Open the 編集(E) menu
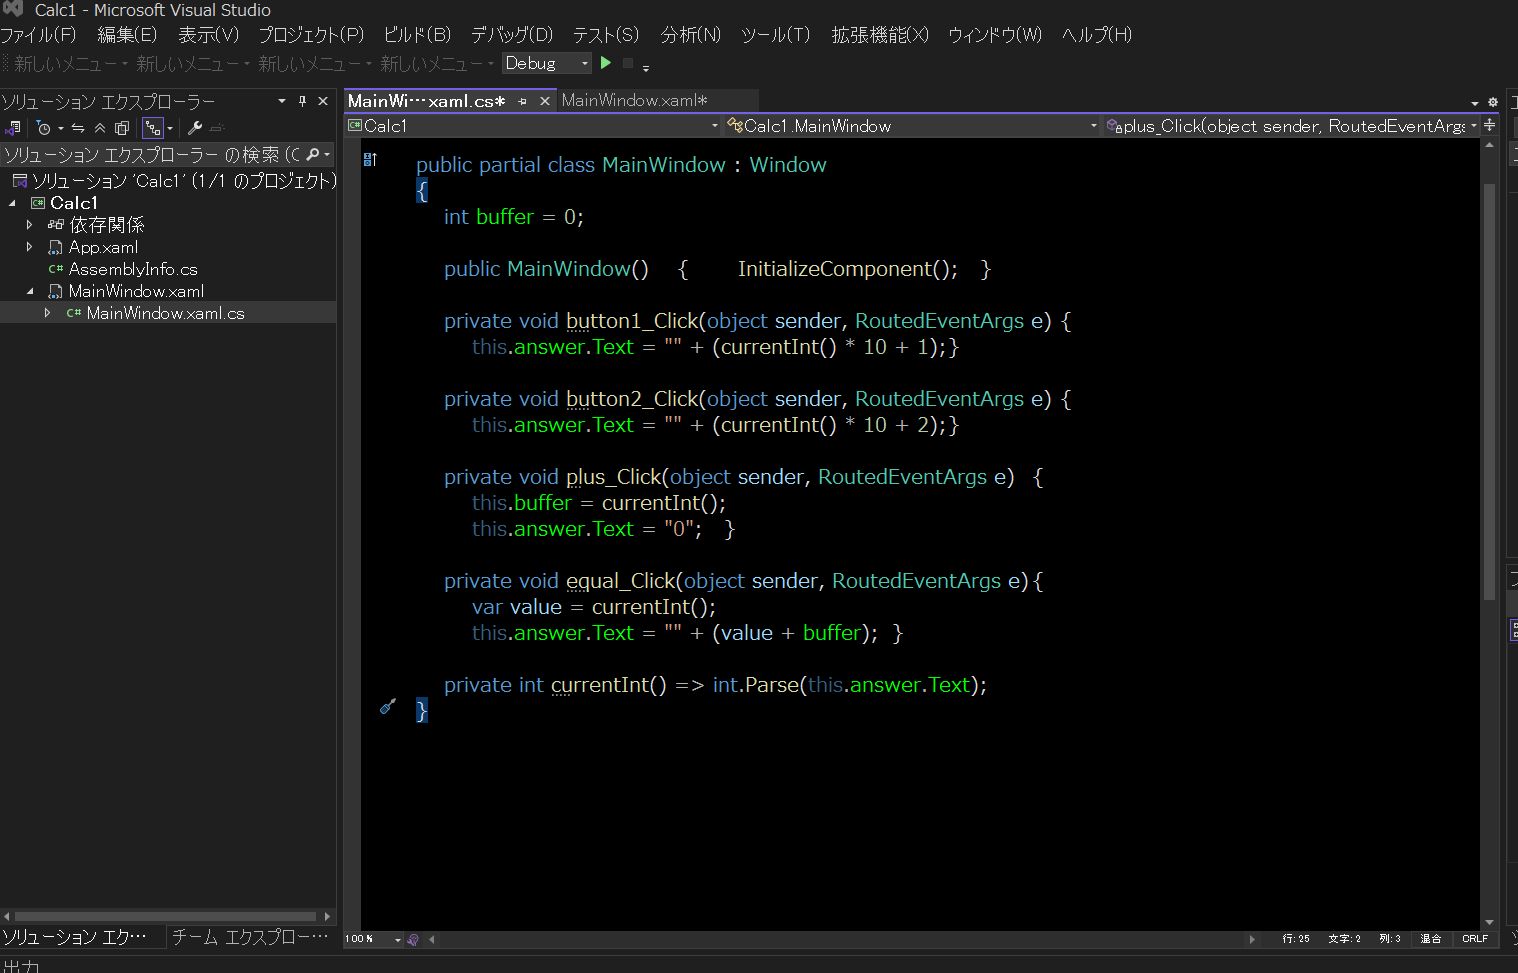This screenshot has height=973, width=1518. (x=127, y=35)
